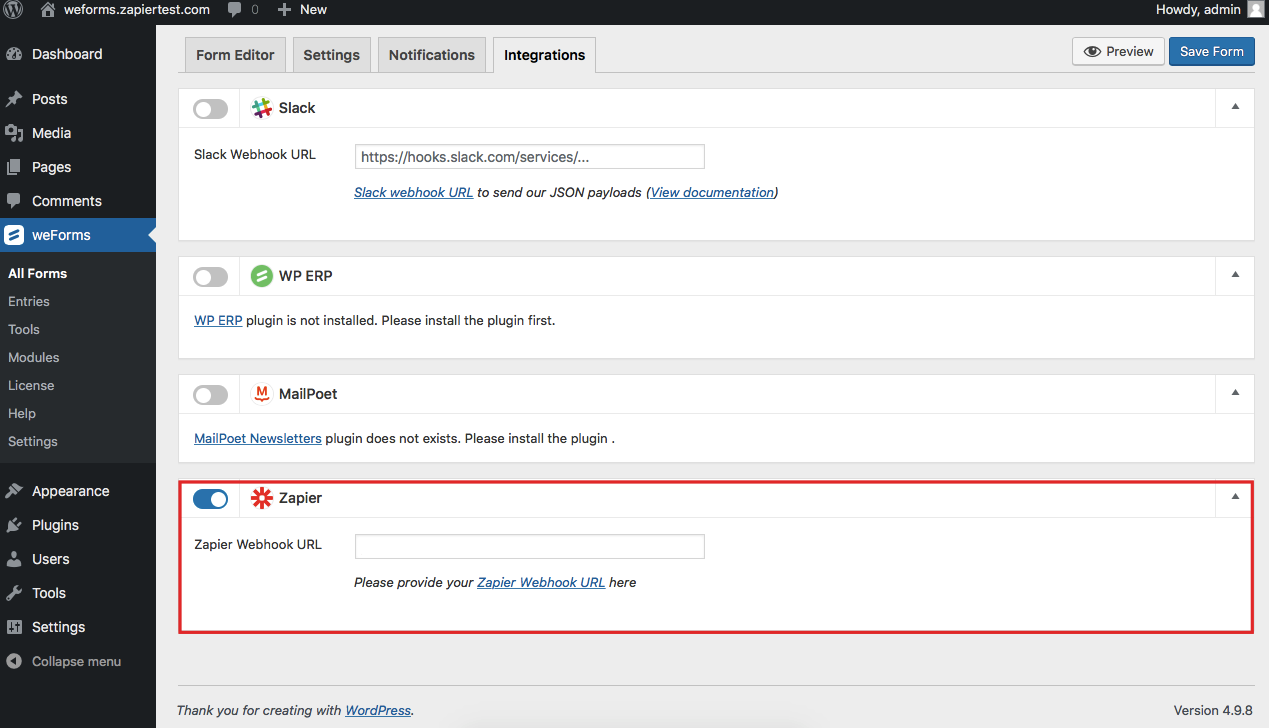Click the Comments icon in sidebar
Screen dimensions: 1269x728
(15, 201)
